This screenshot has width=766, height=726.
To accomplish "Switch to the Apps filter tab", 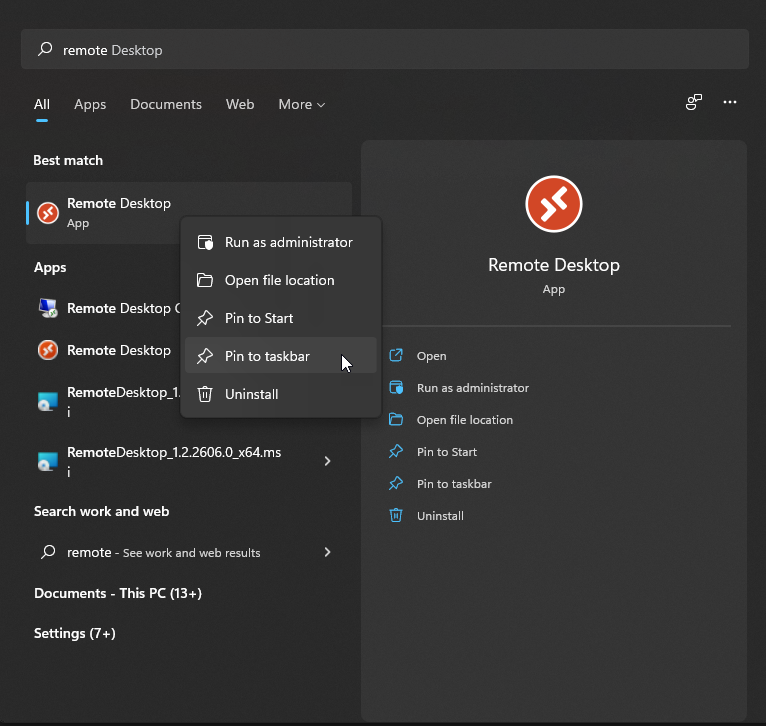I will (90, 104).
